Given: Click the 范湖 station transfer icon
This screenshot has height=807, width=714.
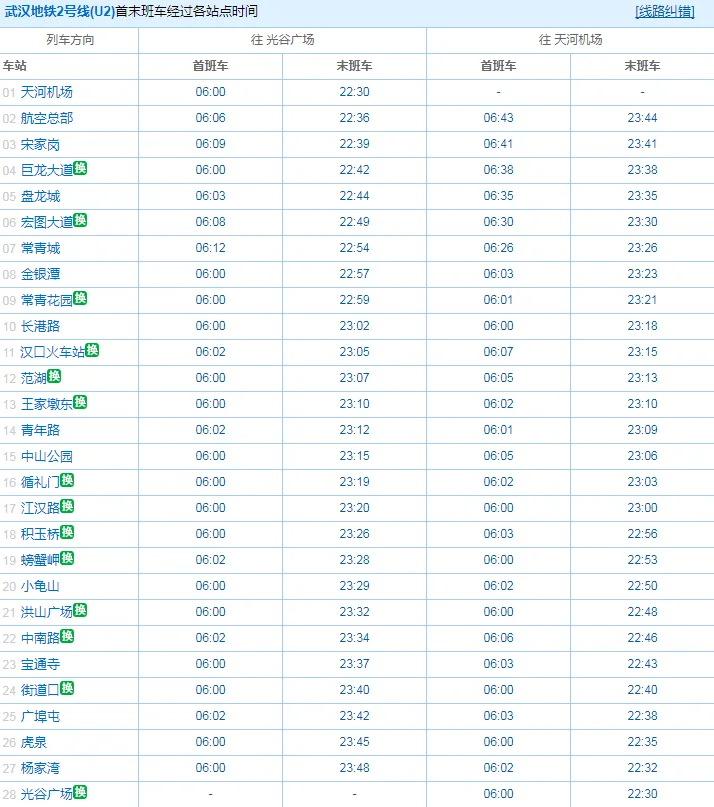Looking at the screenshot, I should (55, 376).
